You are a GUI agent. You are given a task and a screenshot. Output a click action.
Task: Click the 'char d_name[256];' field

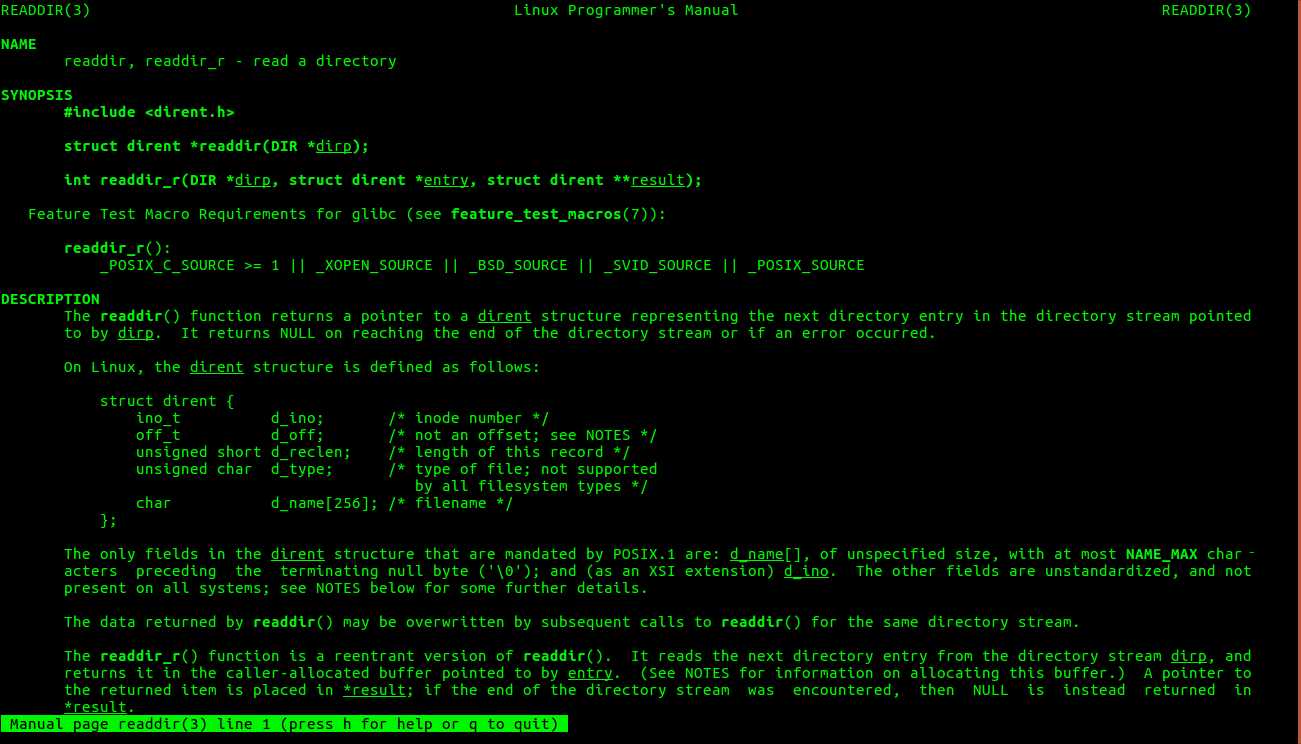[x=257, y=503]
